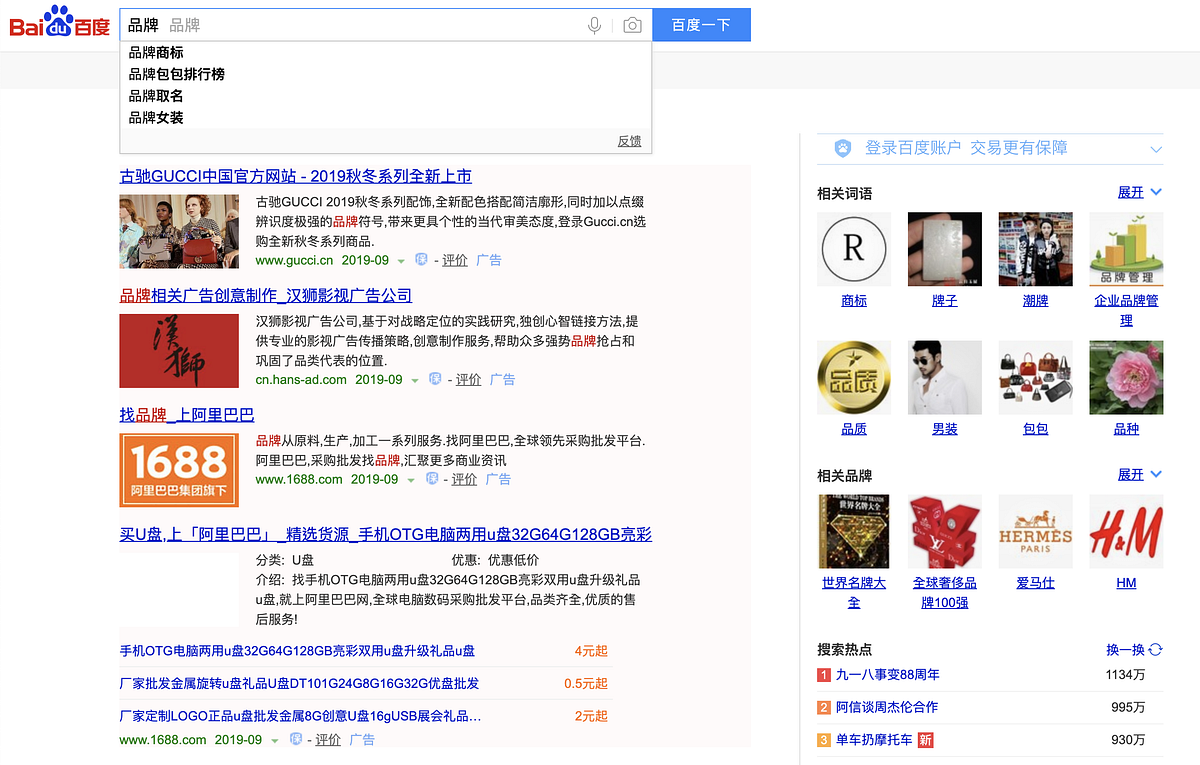Viewport: 1200px width, 765px height.
Task: Click the 企业品牌管理 chart icon
Action: tap(1127, 249)
